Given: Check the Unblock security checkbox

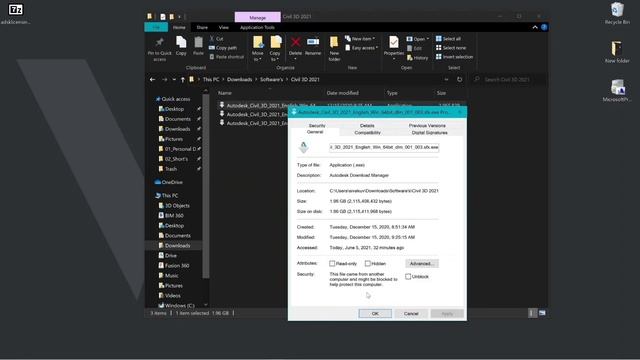Looking at the screenshot, I should (408, 276).
